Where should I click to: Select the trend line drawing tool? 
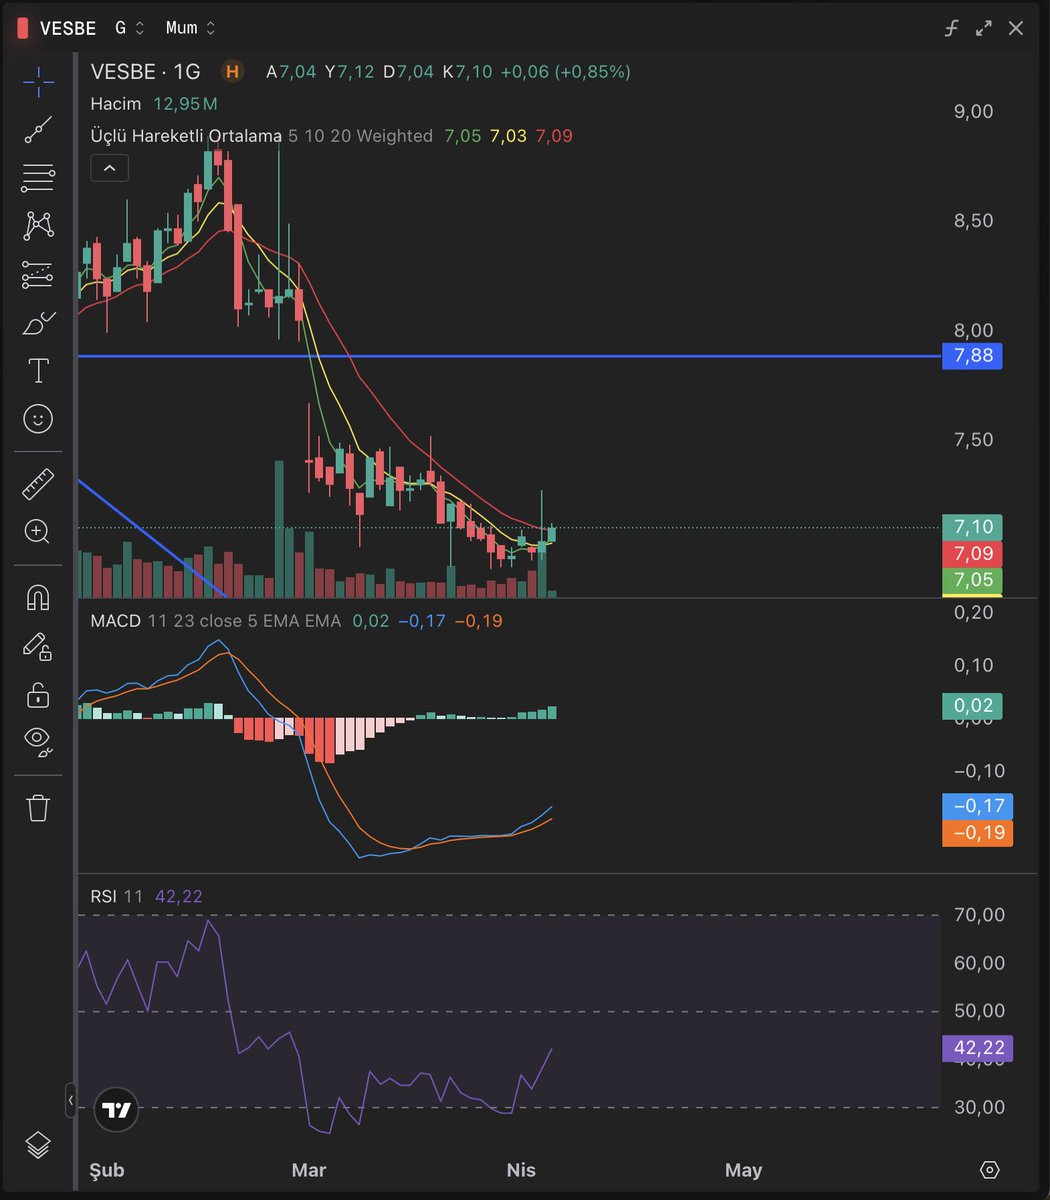[x=38, y=130]
